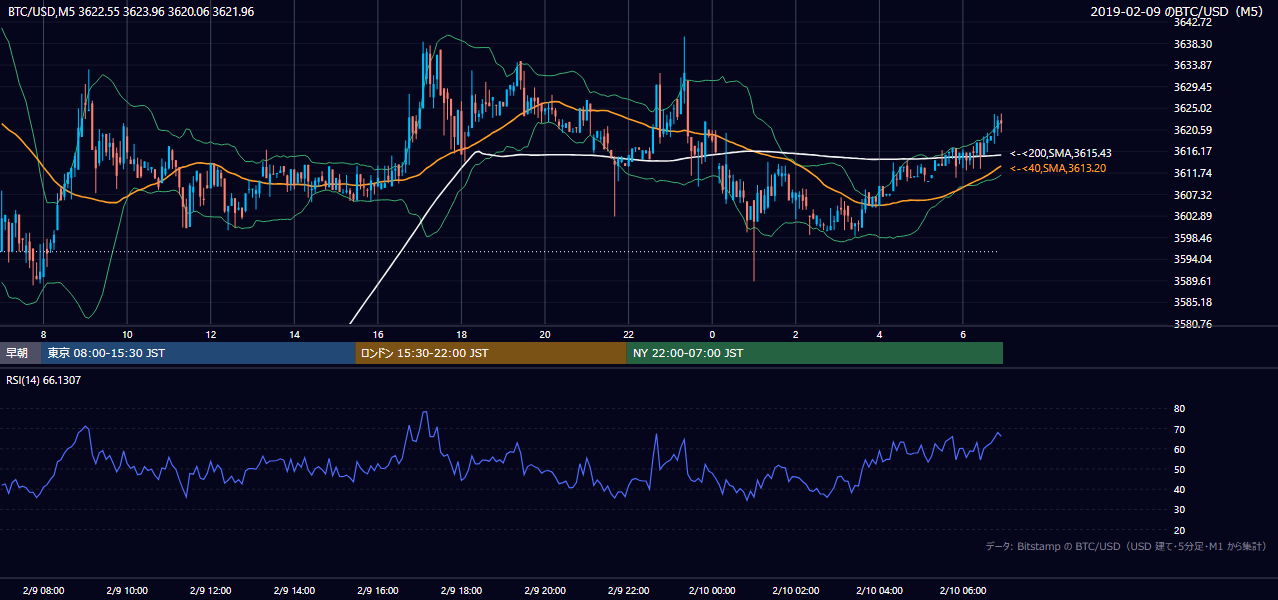The width and height of the screenshot is (1278, 600).
Task: Click the bottom time label 2/9 08:00
Action: coord(43,590)
